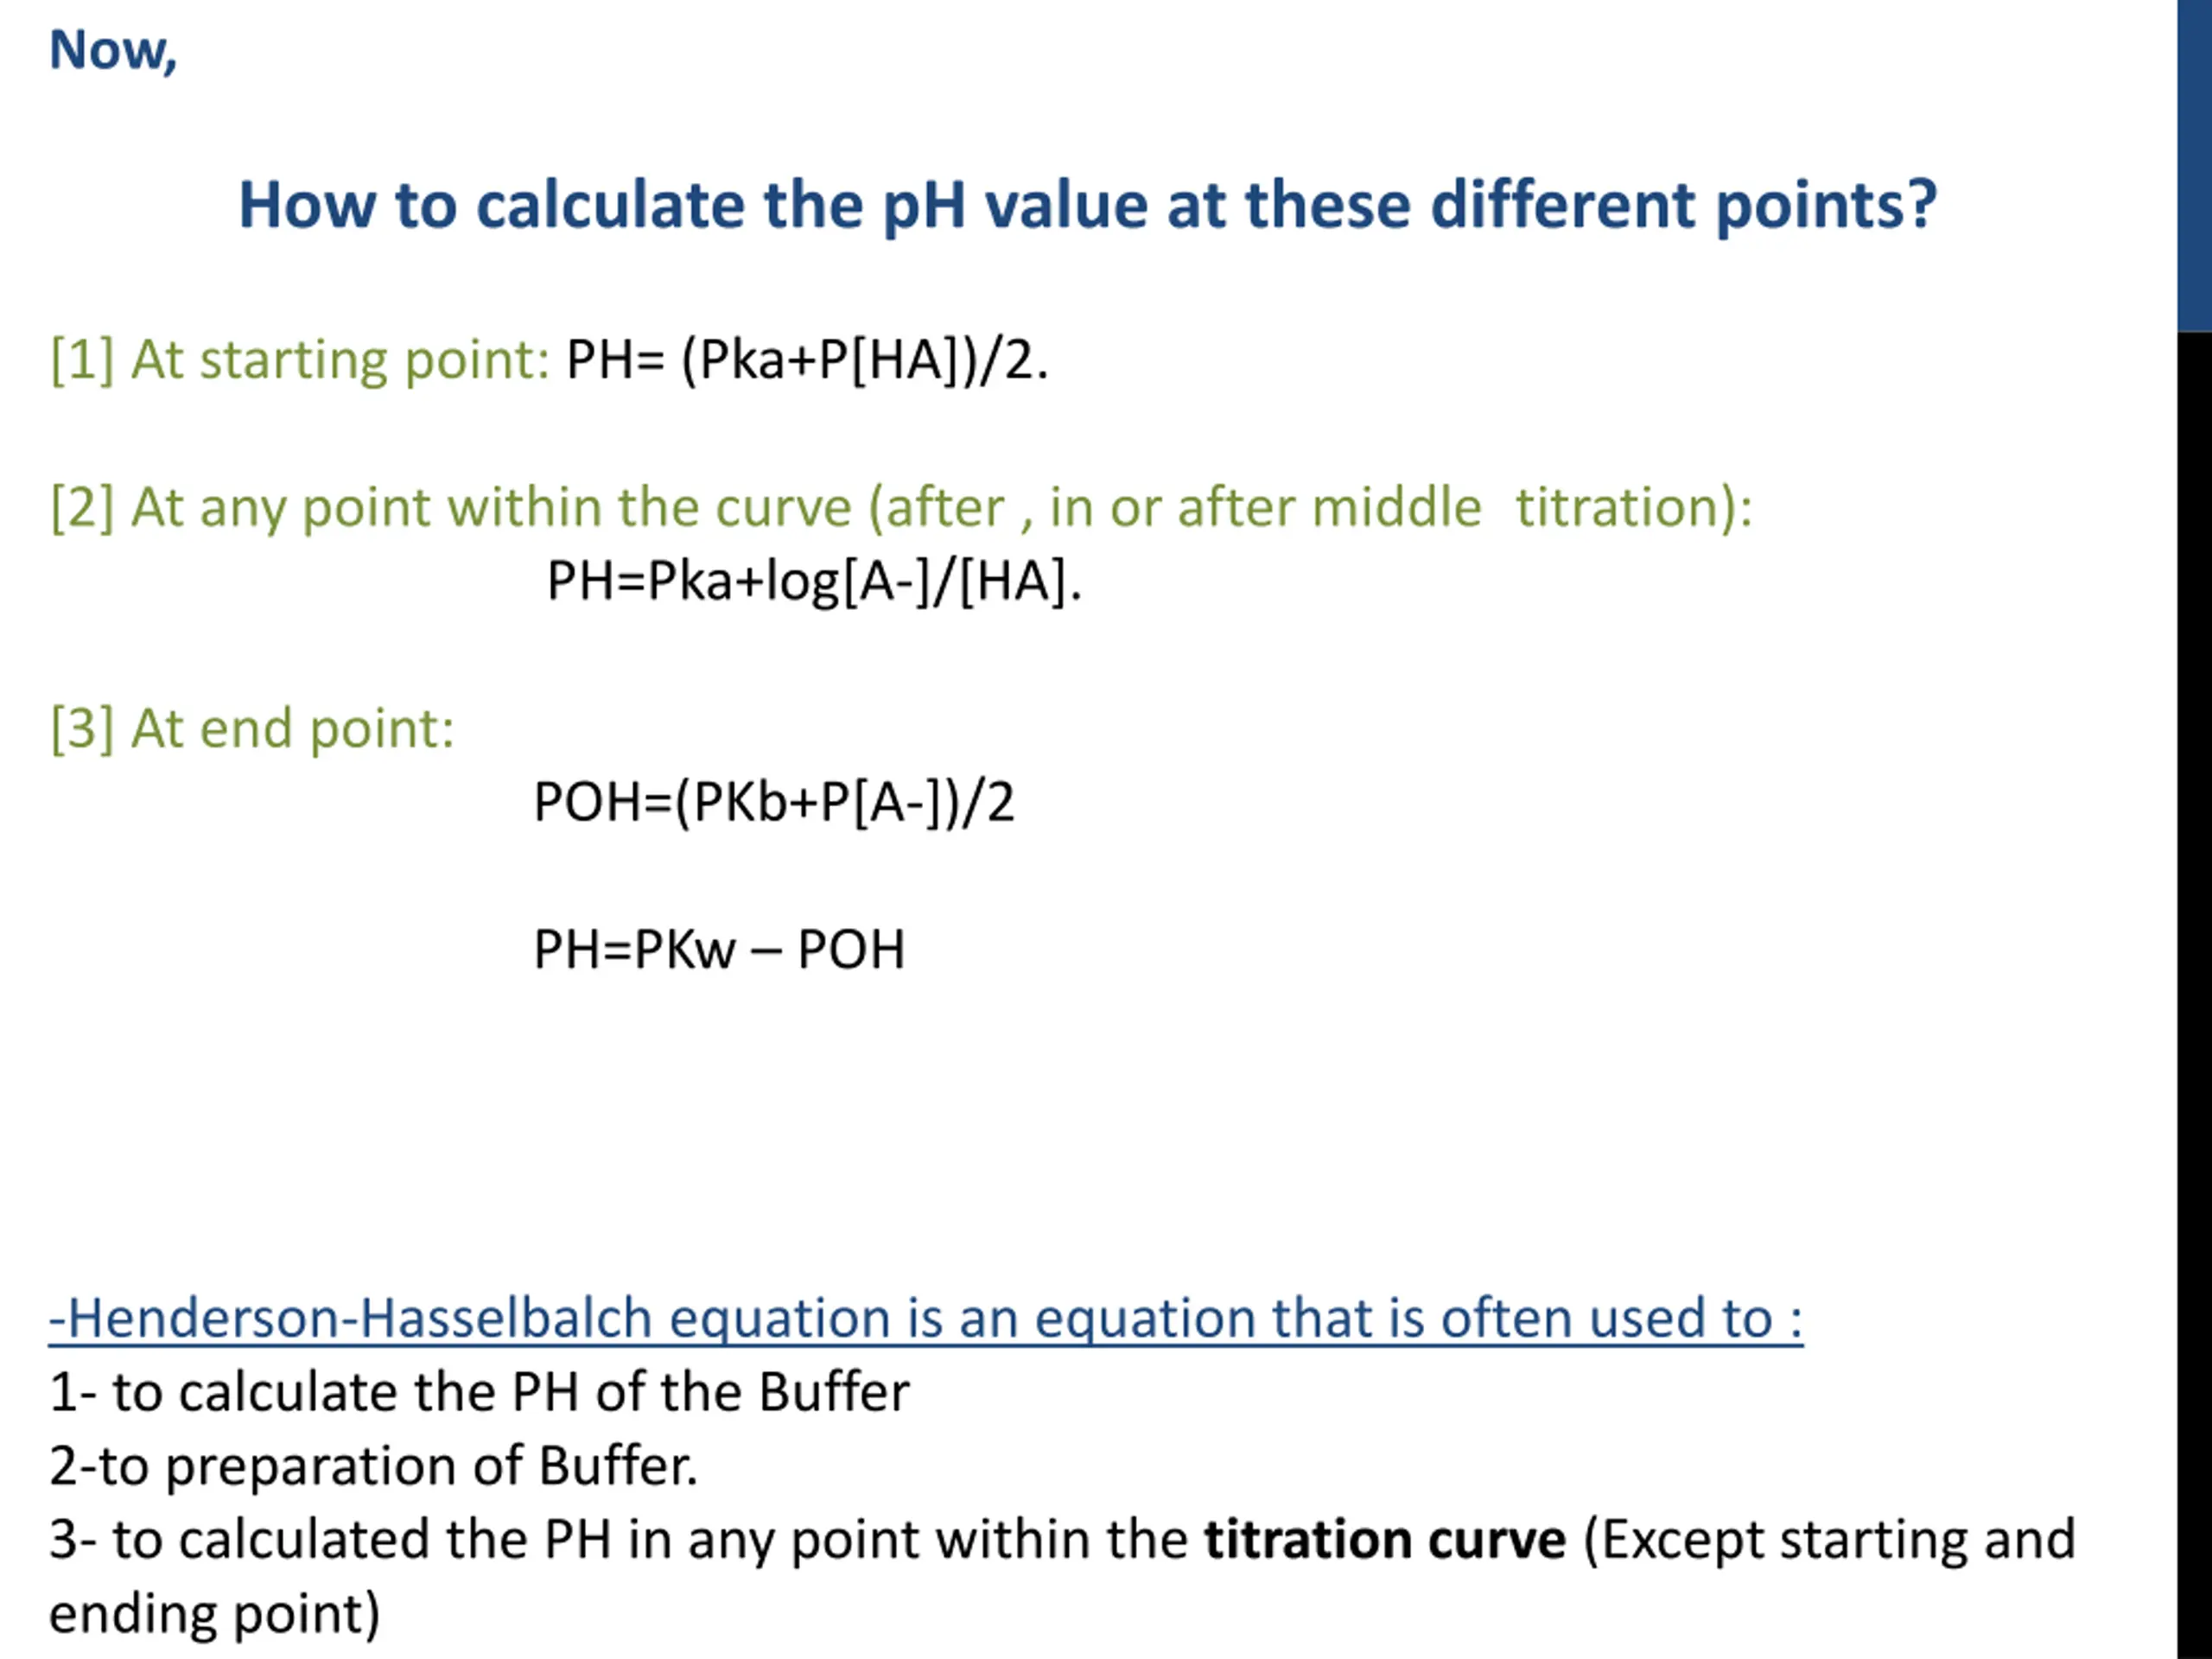The width and height of the screenshot is (2212, 1659).
Task: Click the green word "titration):" in item two
Action: 1633,508
